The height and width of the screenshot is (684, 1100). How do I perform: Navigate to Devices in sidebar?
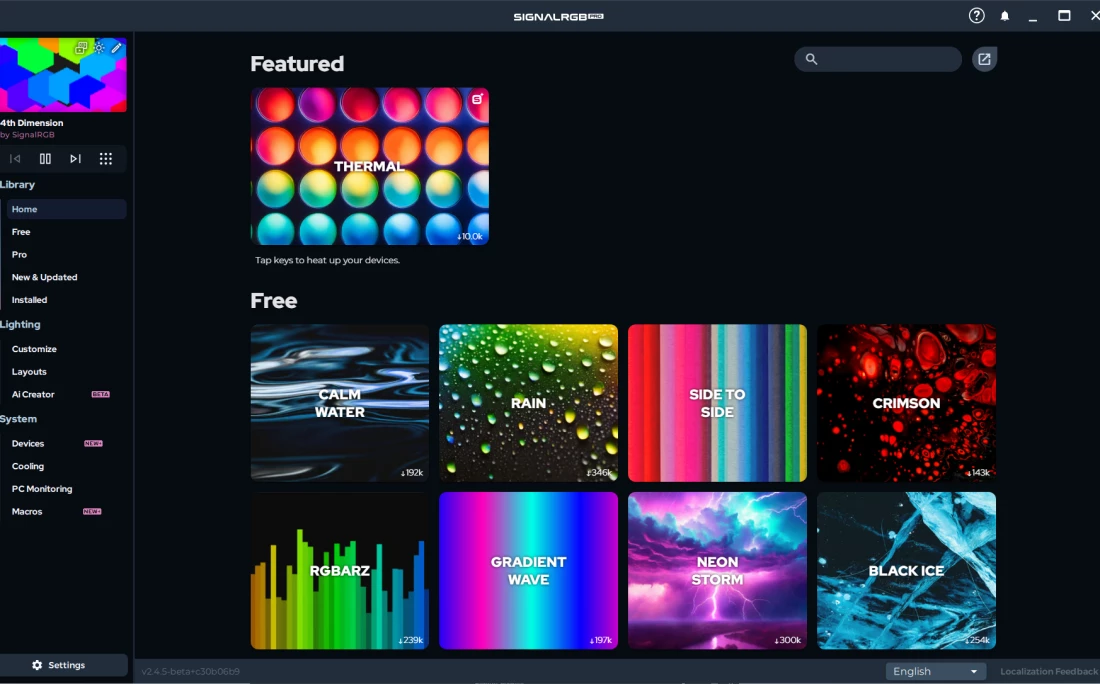click(x=28, y=443)
